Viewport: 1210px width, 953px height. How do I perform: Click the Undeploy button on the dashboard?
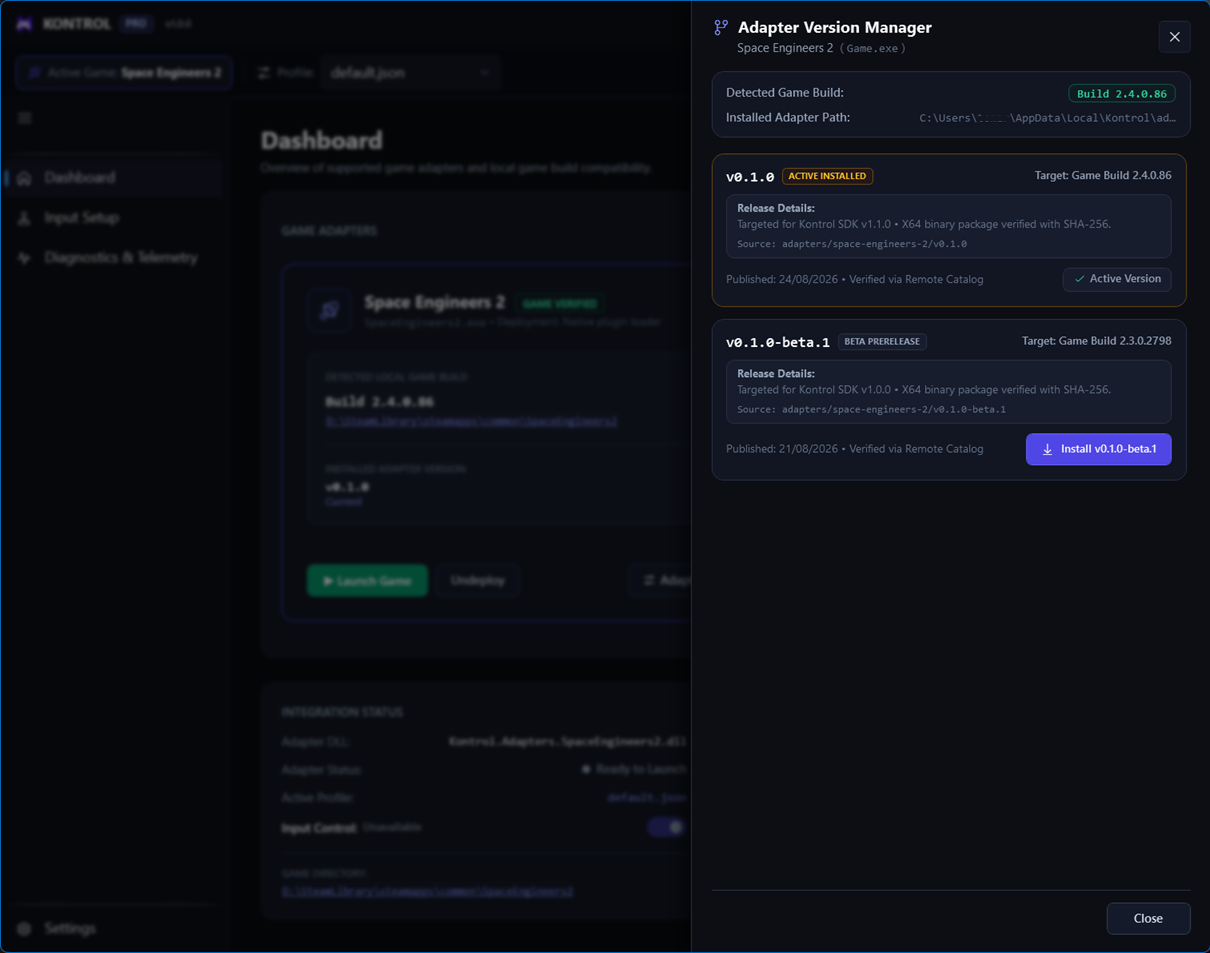[x=478, y=581]
